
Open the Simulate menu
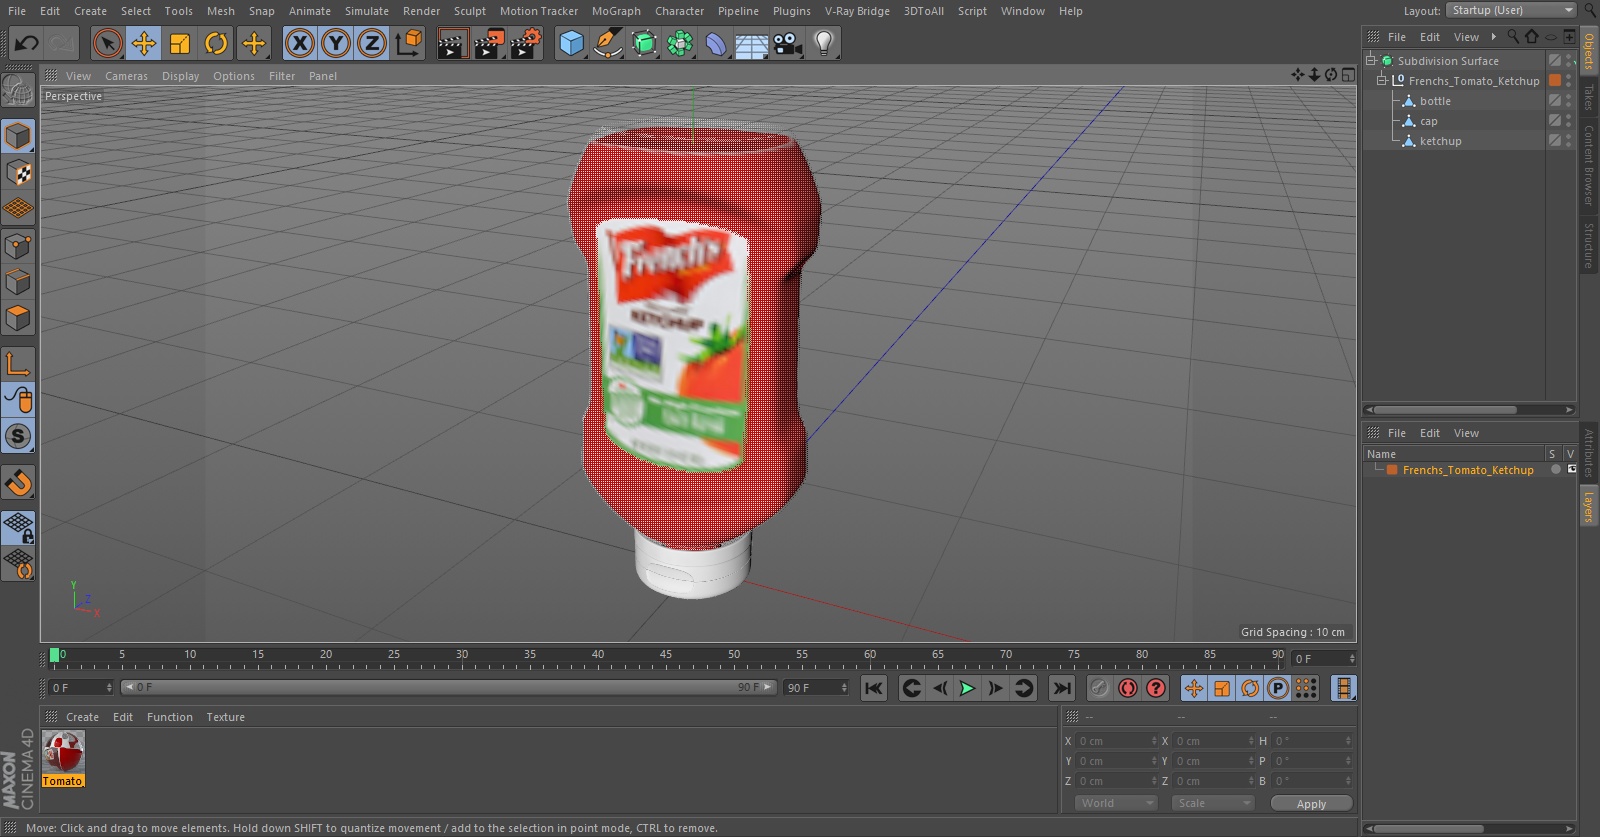point(366,11)
